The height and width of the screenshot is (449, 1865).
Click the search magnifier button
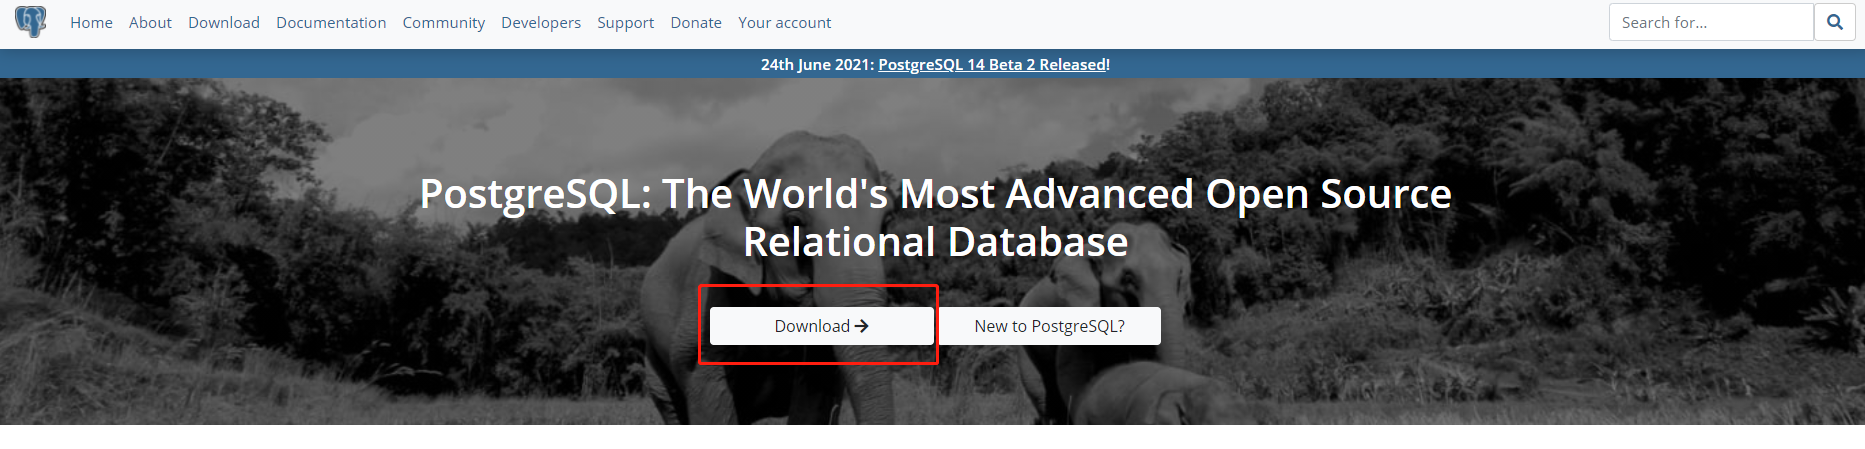(1835, 22)
